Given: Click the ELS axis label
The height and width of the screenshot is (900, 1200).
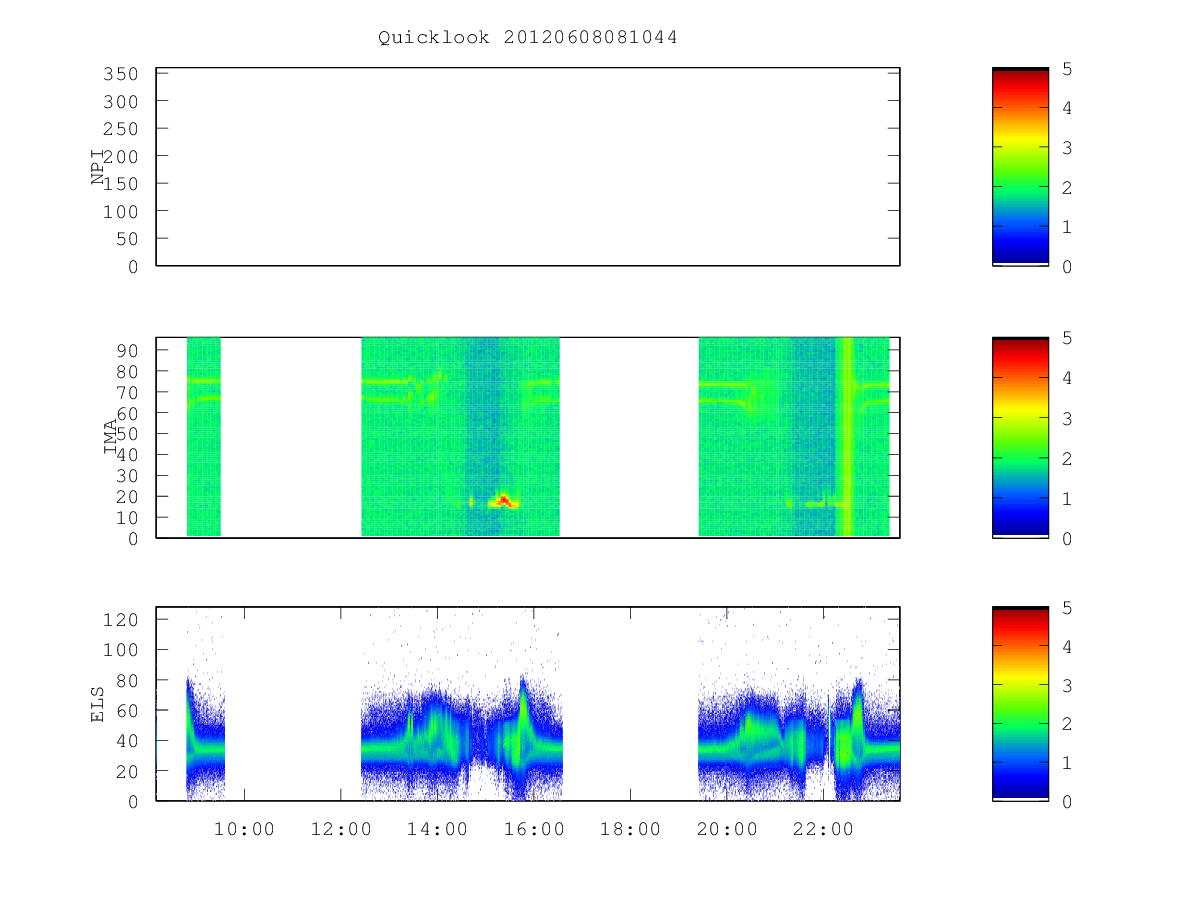Looking at the screenshot, I should coord(98,704).
